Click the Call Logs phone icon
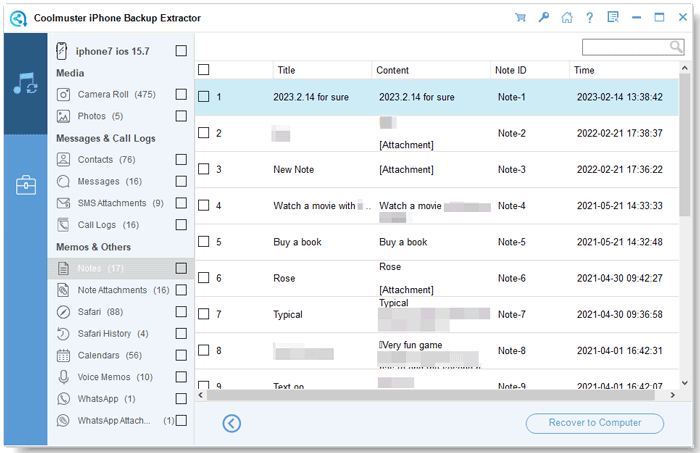Image resolution: width=700 pixels, height=453 pixels. pos(63,224)
